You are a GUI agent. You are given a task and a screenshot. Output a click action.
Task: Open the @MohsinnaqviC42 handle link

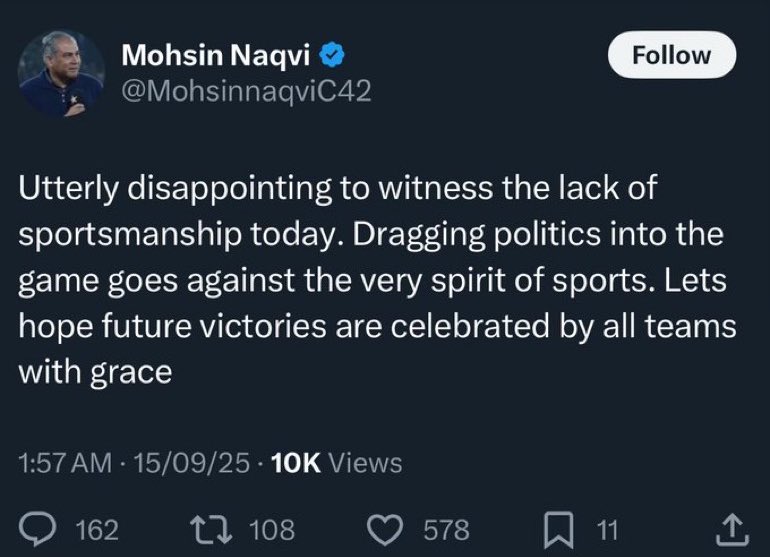pyautogui.click(x=246, y=91)
